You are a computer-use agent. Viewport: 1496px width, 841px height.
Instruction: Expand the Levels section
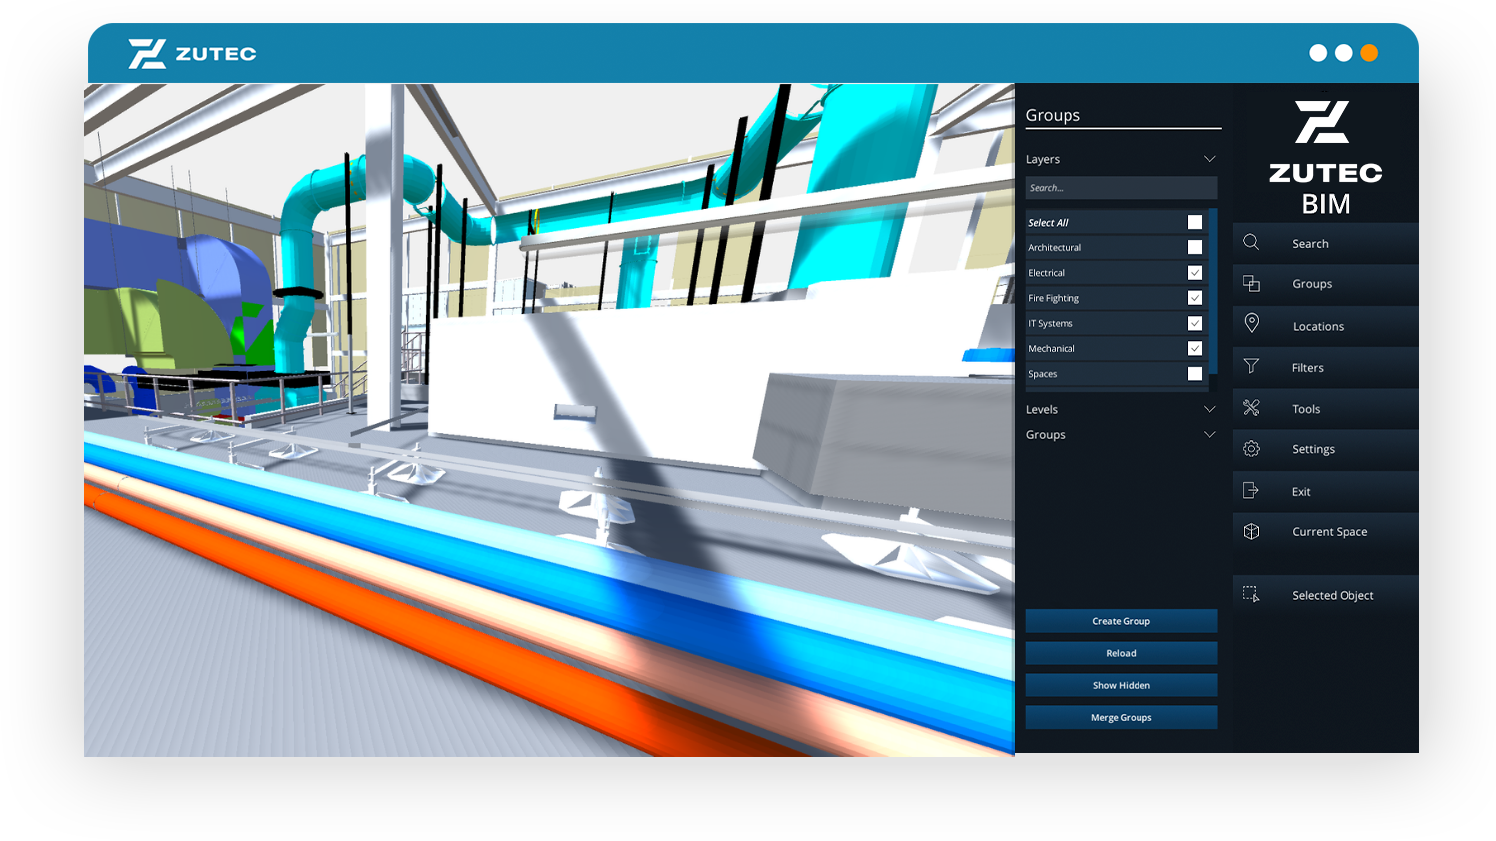[x=1209, y=408]
